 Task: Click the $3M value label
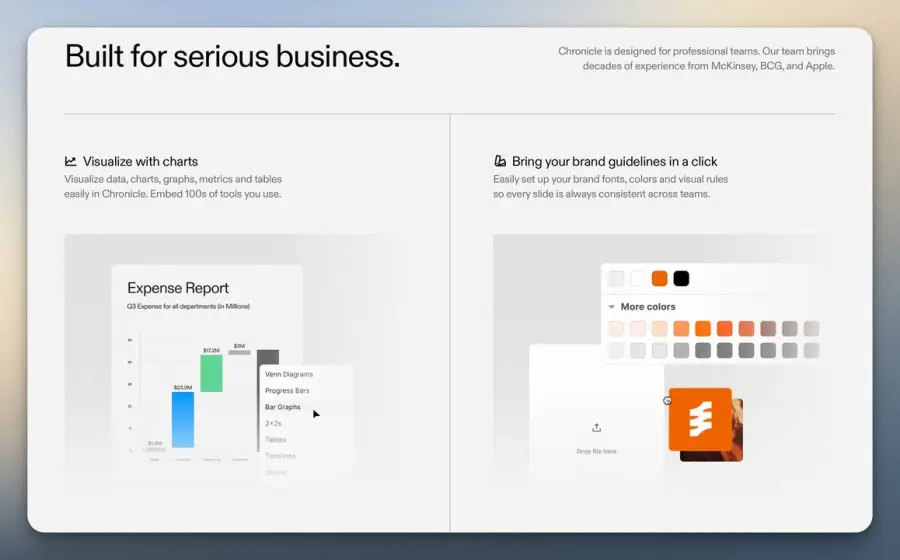pyautogui.click(x=239, y=346)
